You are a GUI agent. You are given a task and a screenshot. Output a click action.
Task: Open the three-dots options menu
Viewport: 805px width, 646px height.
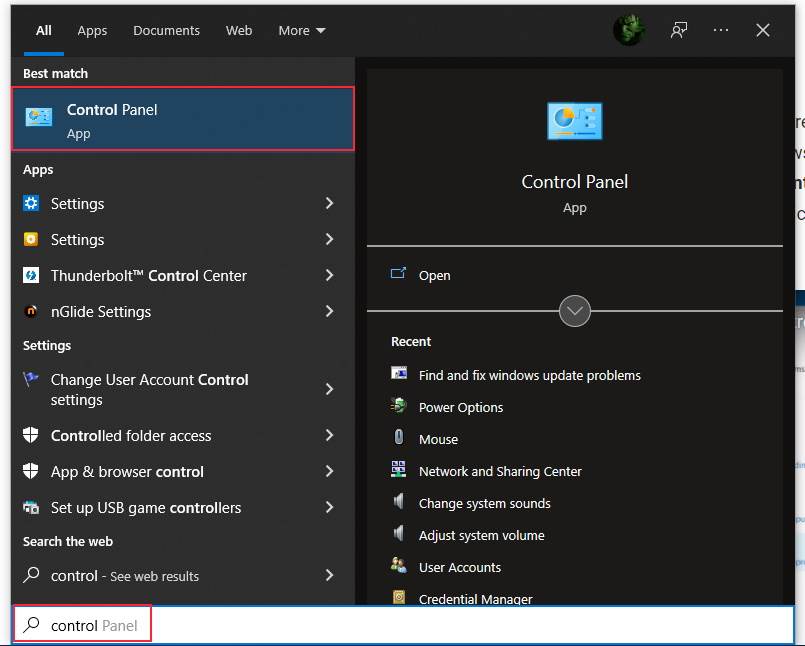pos(721,30)
